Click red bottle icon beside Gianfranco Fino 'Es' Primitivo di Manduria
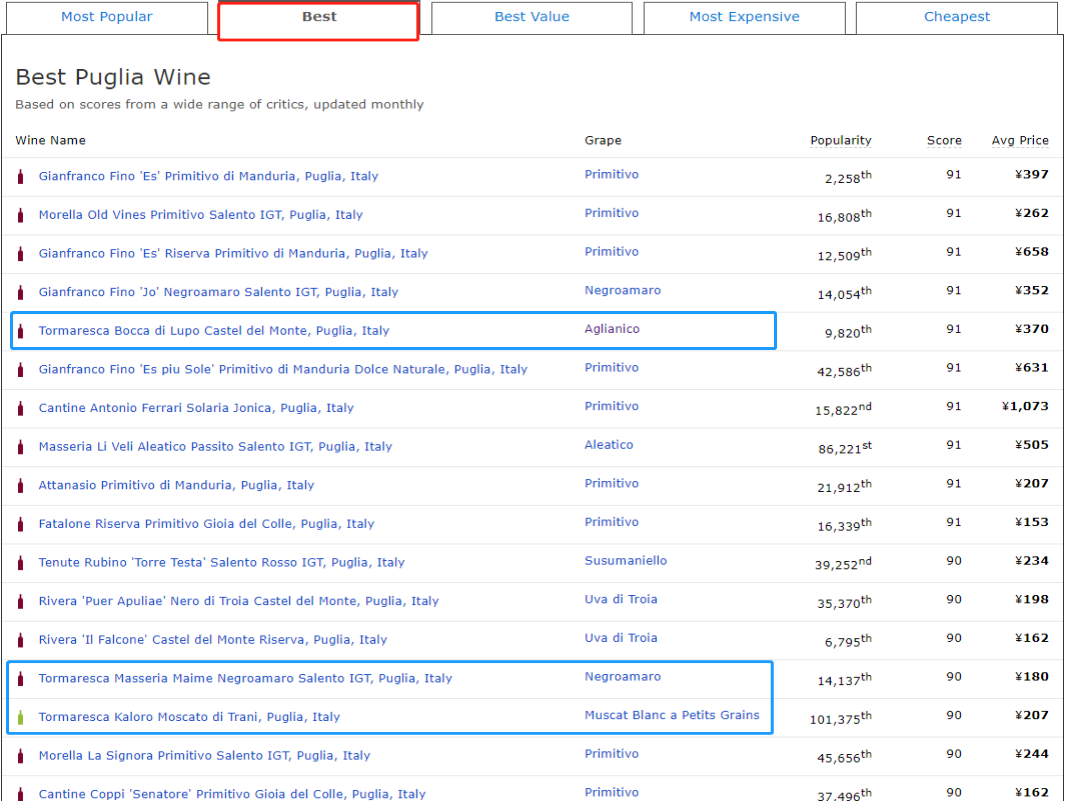The height and width of the screenshot is (801, 1065). pos(20,177)
